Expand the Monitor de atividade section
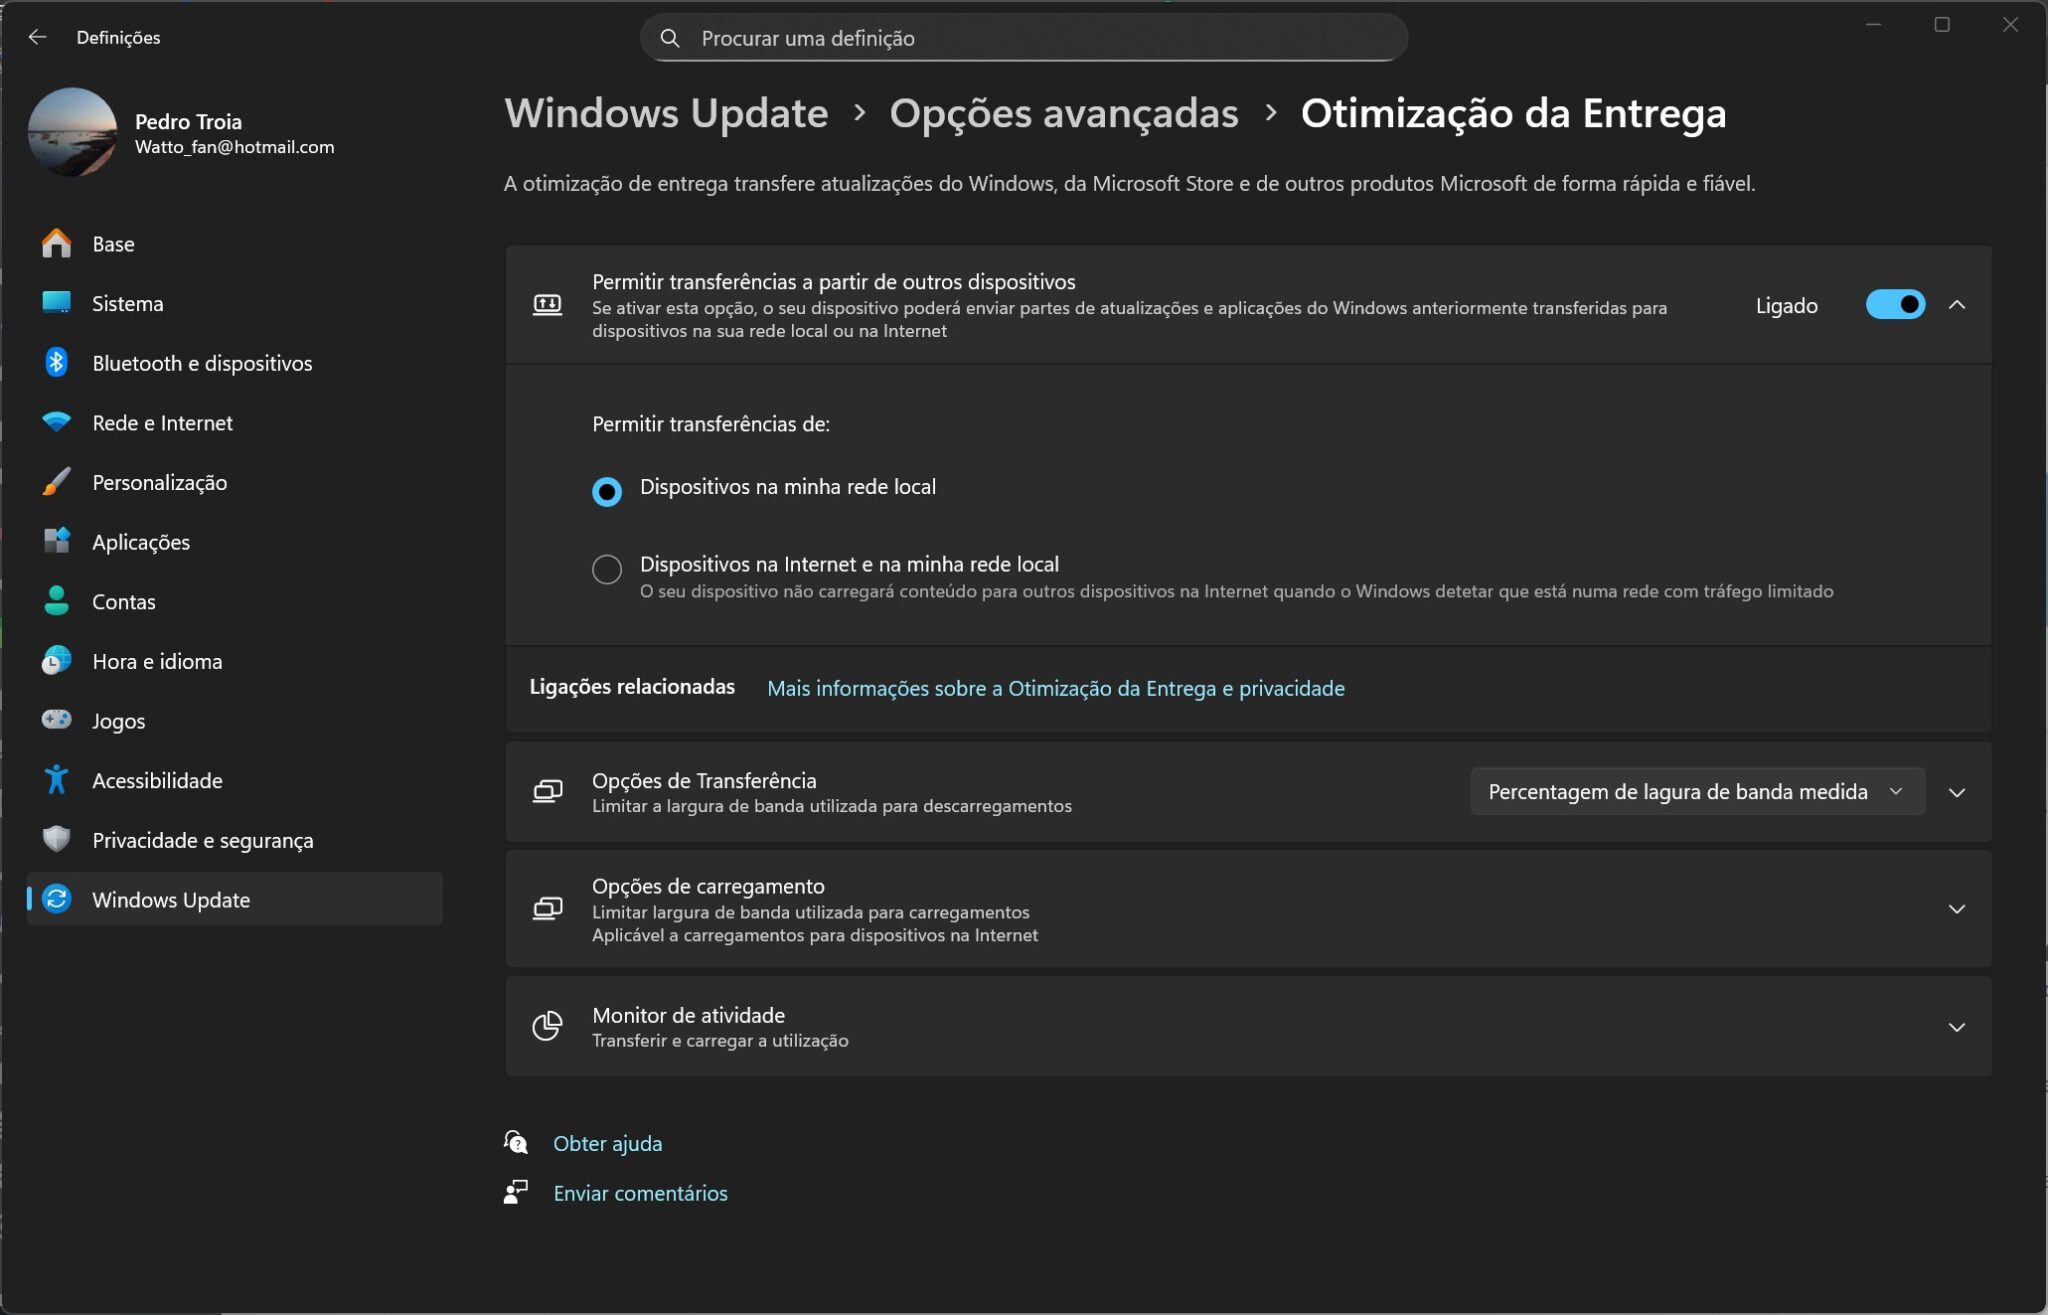Image resolution: width=2048 pixels, height=1315 pixels. coord(1956,1027)
